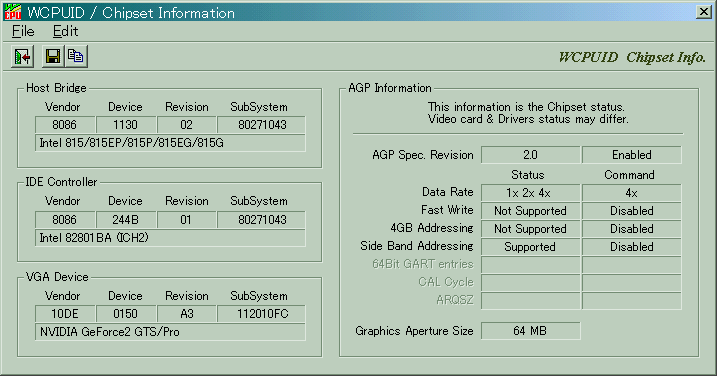Click the AGP Information group label
Viewport: 717px width, 376px height.
click(x=390, y=88)
